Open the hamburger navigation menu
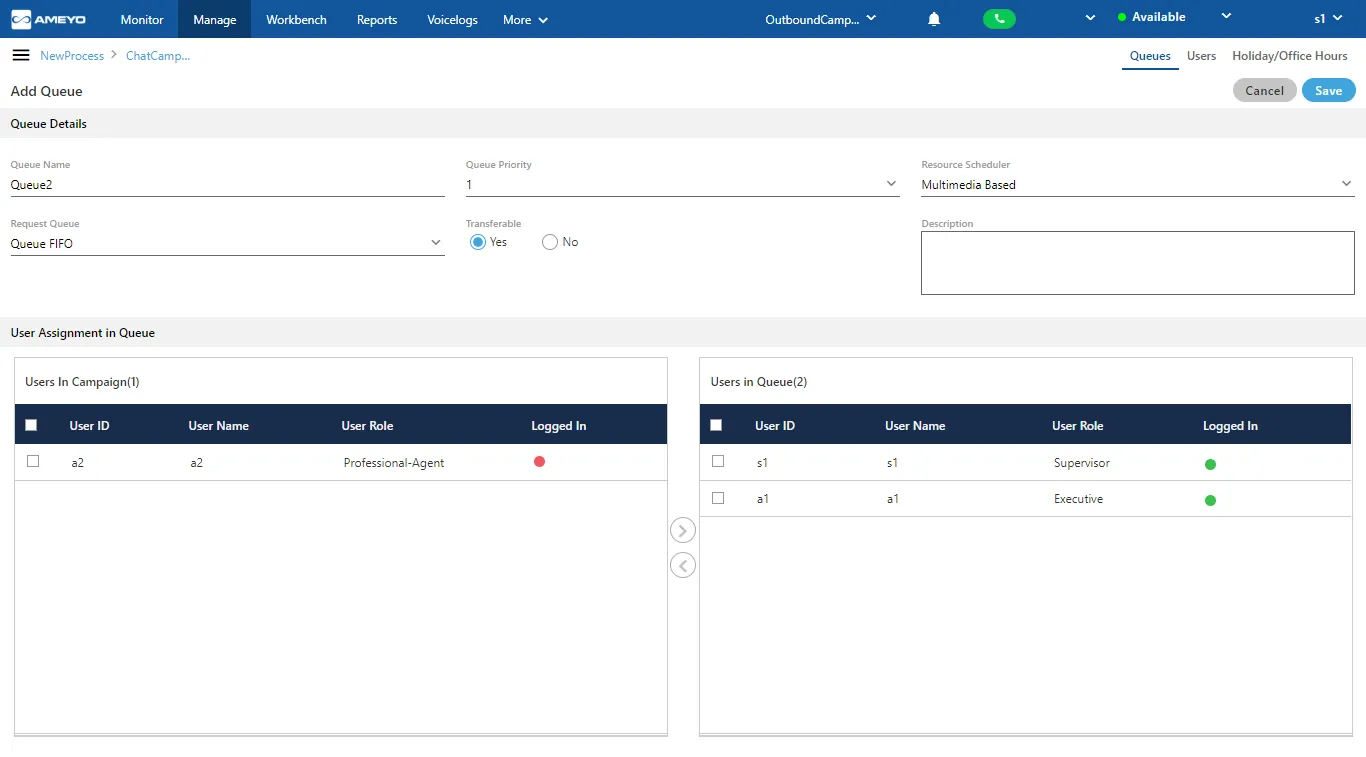The height and width of the screenshot is (757, 1366). pos(20,55)
